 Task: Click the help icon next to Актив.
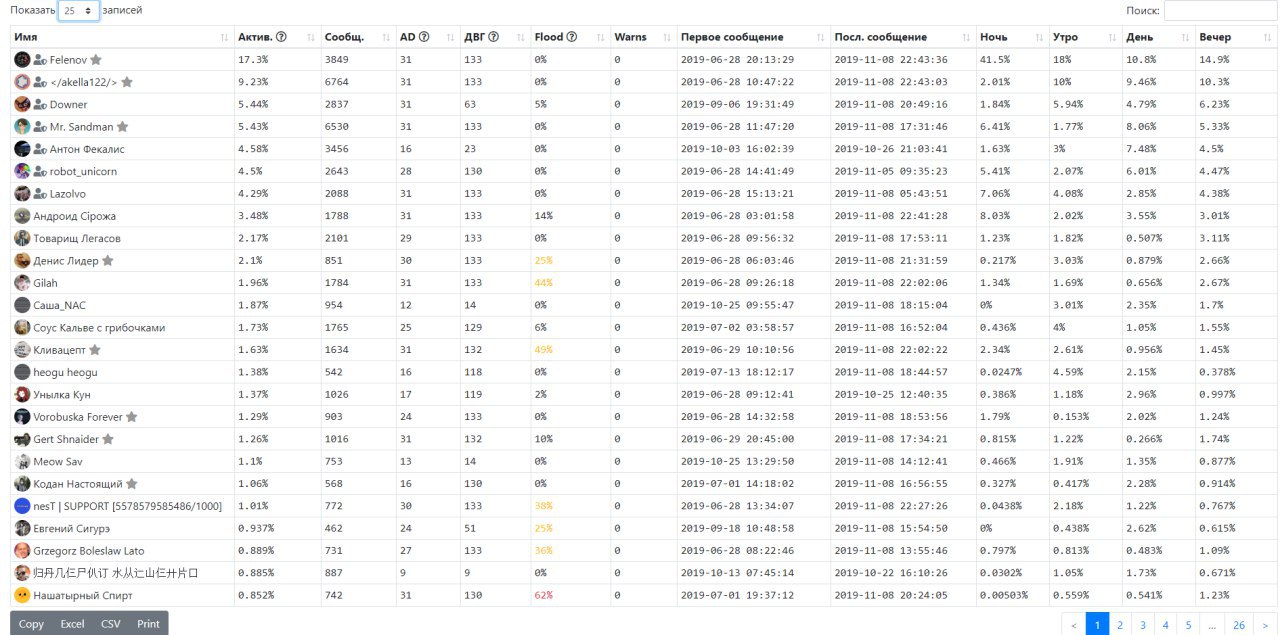pos(281,37)
